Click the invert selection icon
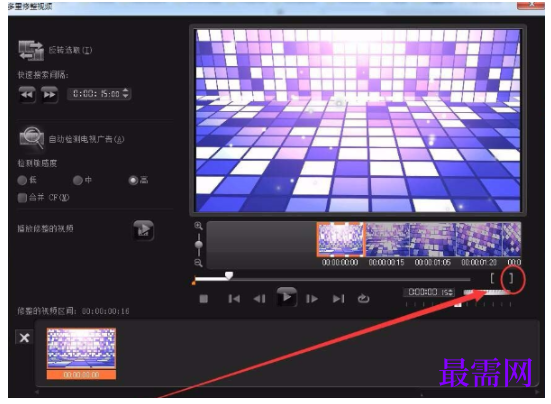Viewport: 551px width, 404px height. (x=31, y=50)
